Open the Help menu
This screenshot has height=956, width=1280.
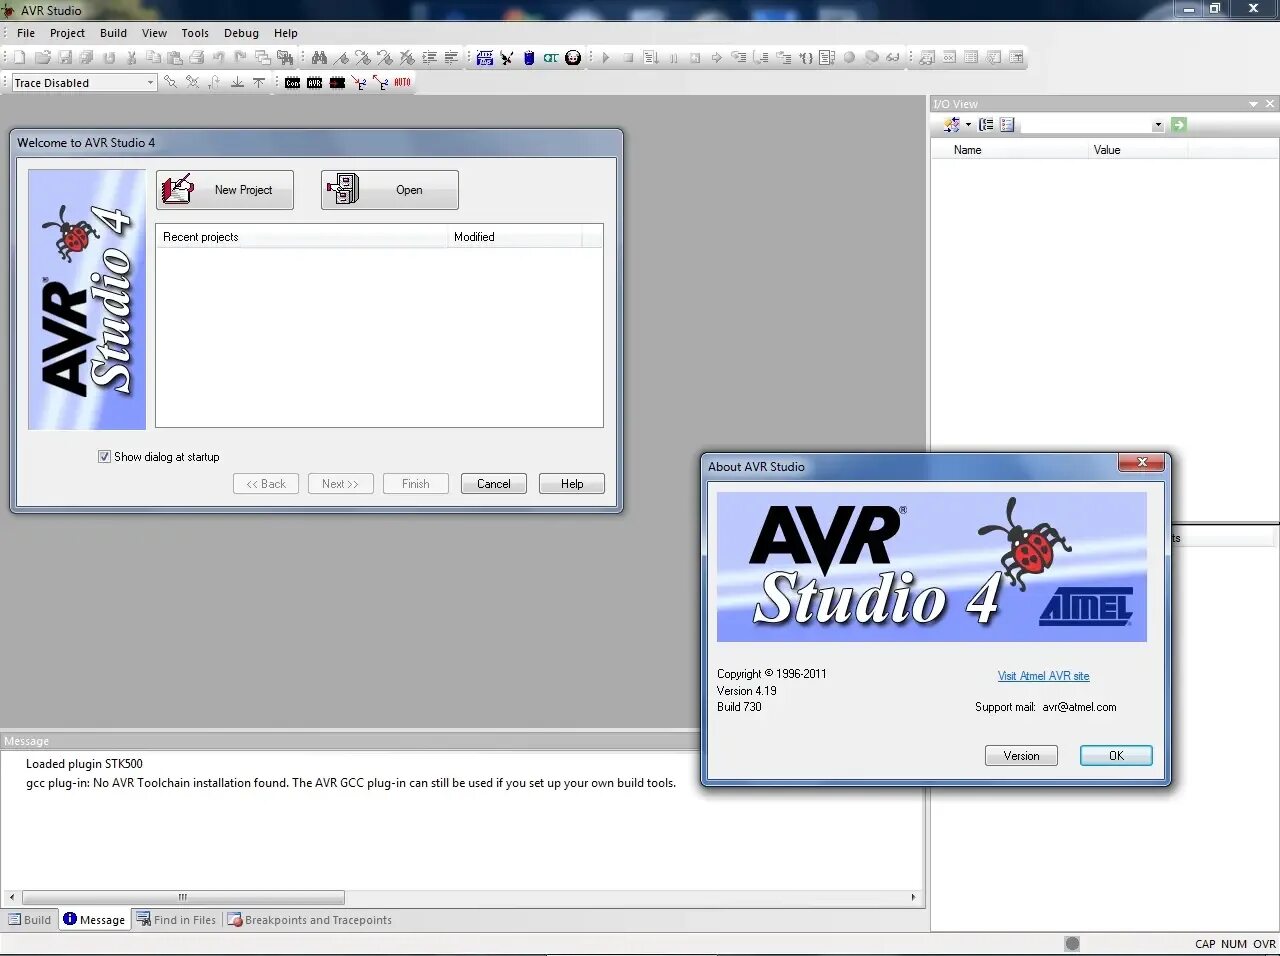tap(286, 33)
